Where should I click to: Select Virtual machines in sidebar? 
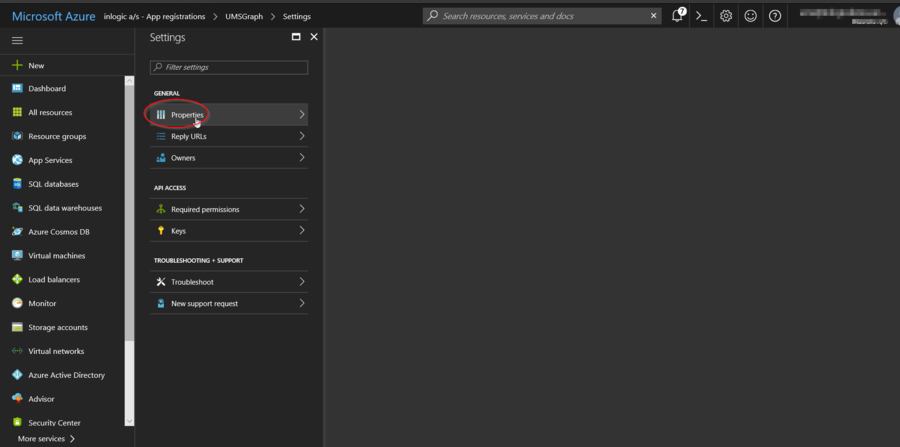coord(56,256)
